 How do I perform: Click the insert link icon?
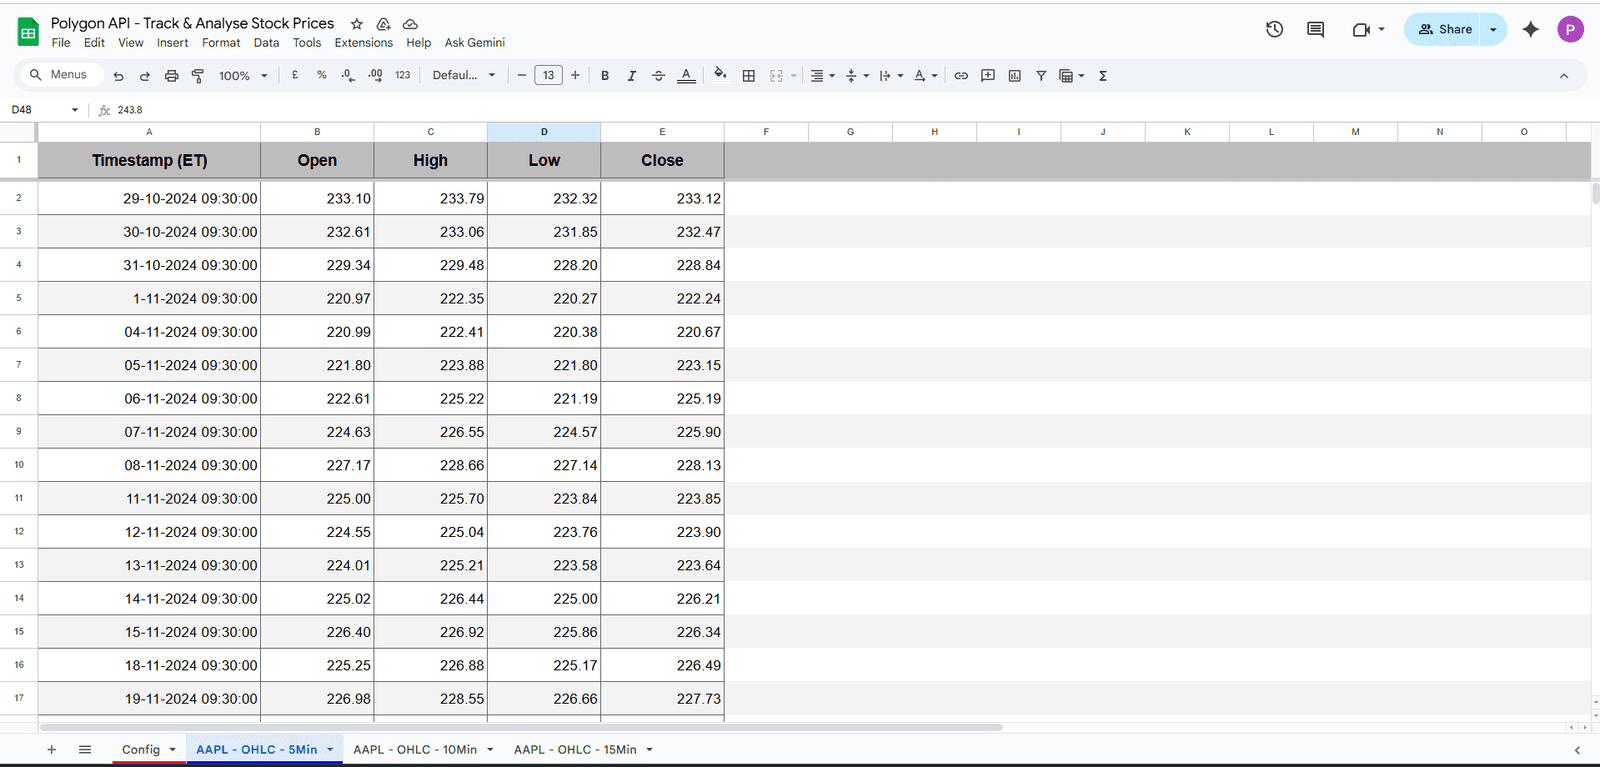coord(961,76)
